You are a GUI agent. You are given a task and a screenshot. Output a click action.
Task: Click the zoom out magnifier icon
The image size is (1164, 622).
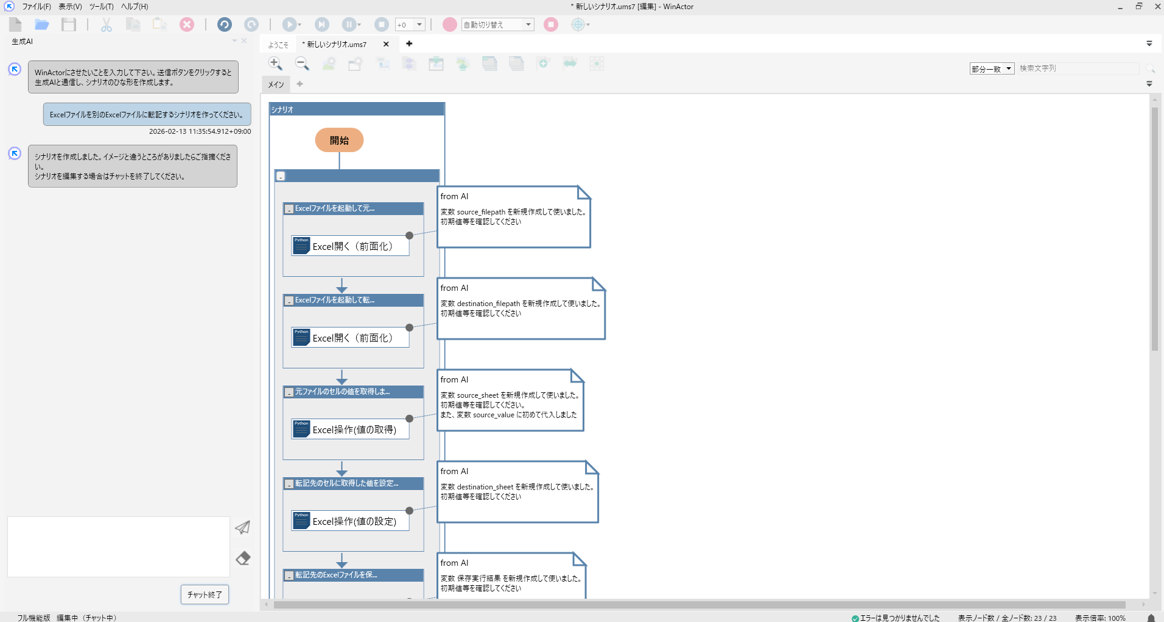click(302, 64)
